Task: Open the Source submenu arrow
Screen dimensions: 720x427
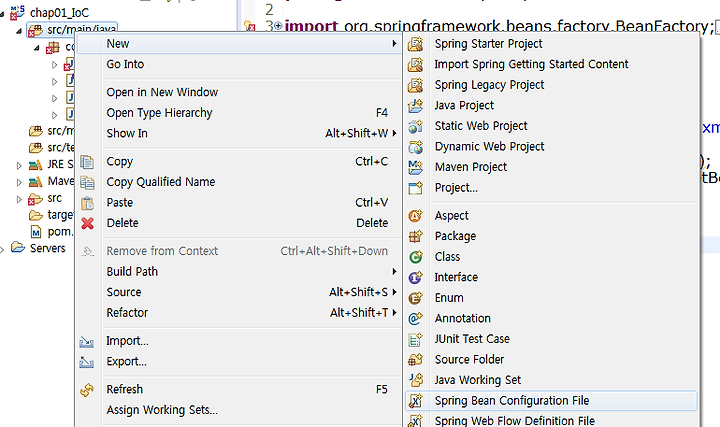Action: pos(394,292)
